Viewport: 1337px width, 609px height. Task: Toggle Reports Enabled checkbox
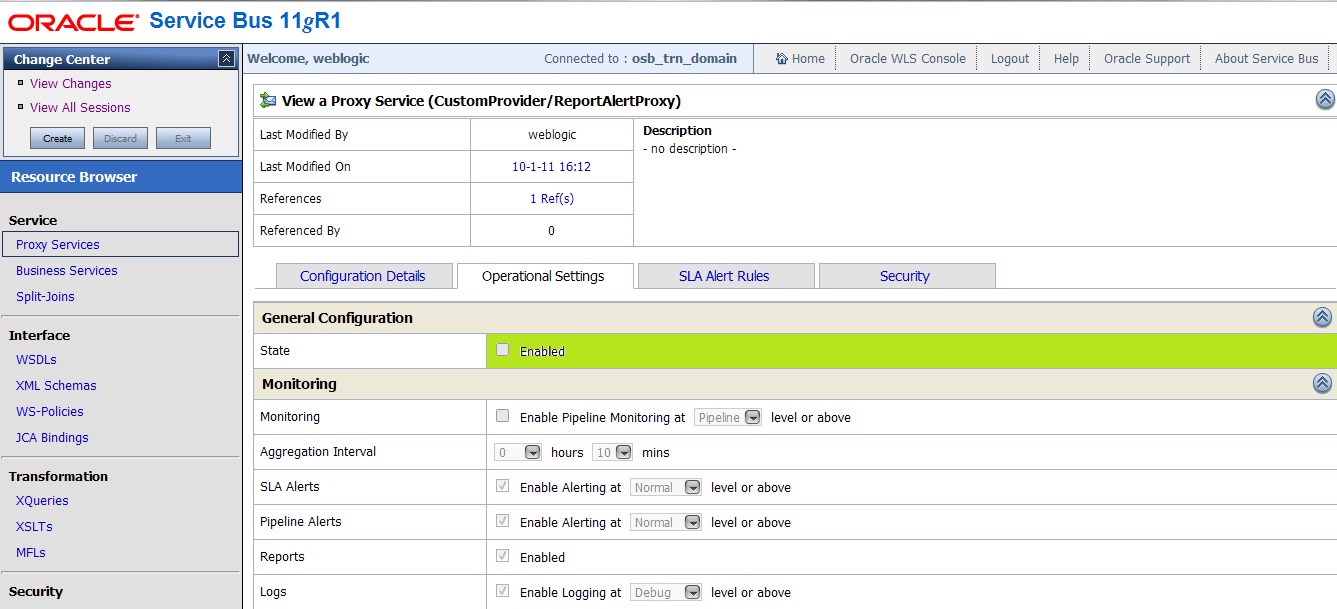503,556
